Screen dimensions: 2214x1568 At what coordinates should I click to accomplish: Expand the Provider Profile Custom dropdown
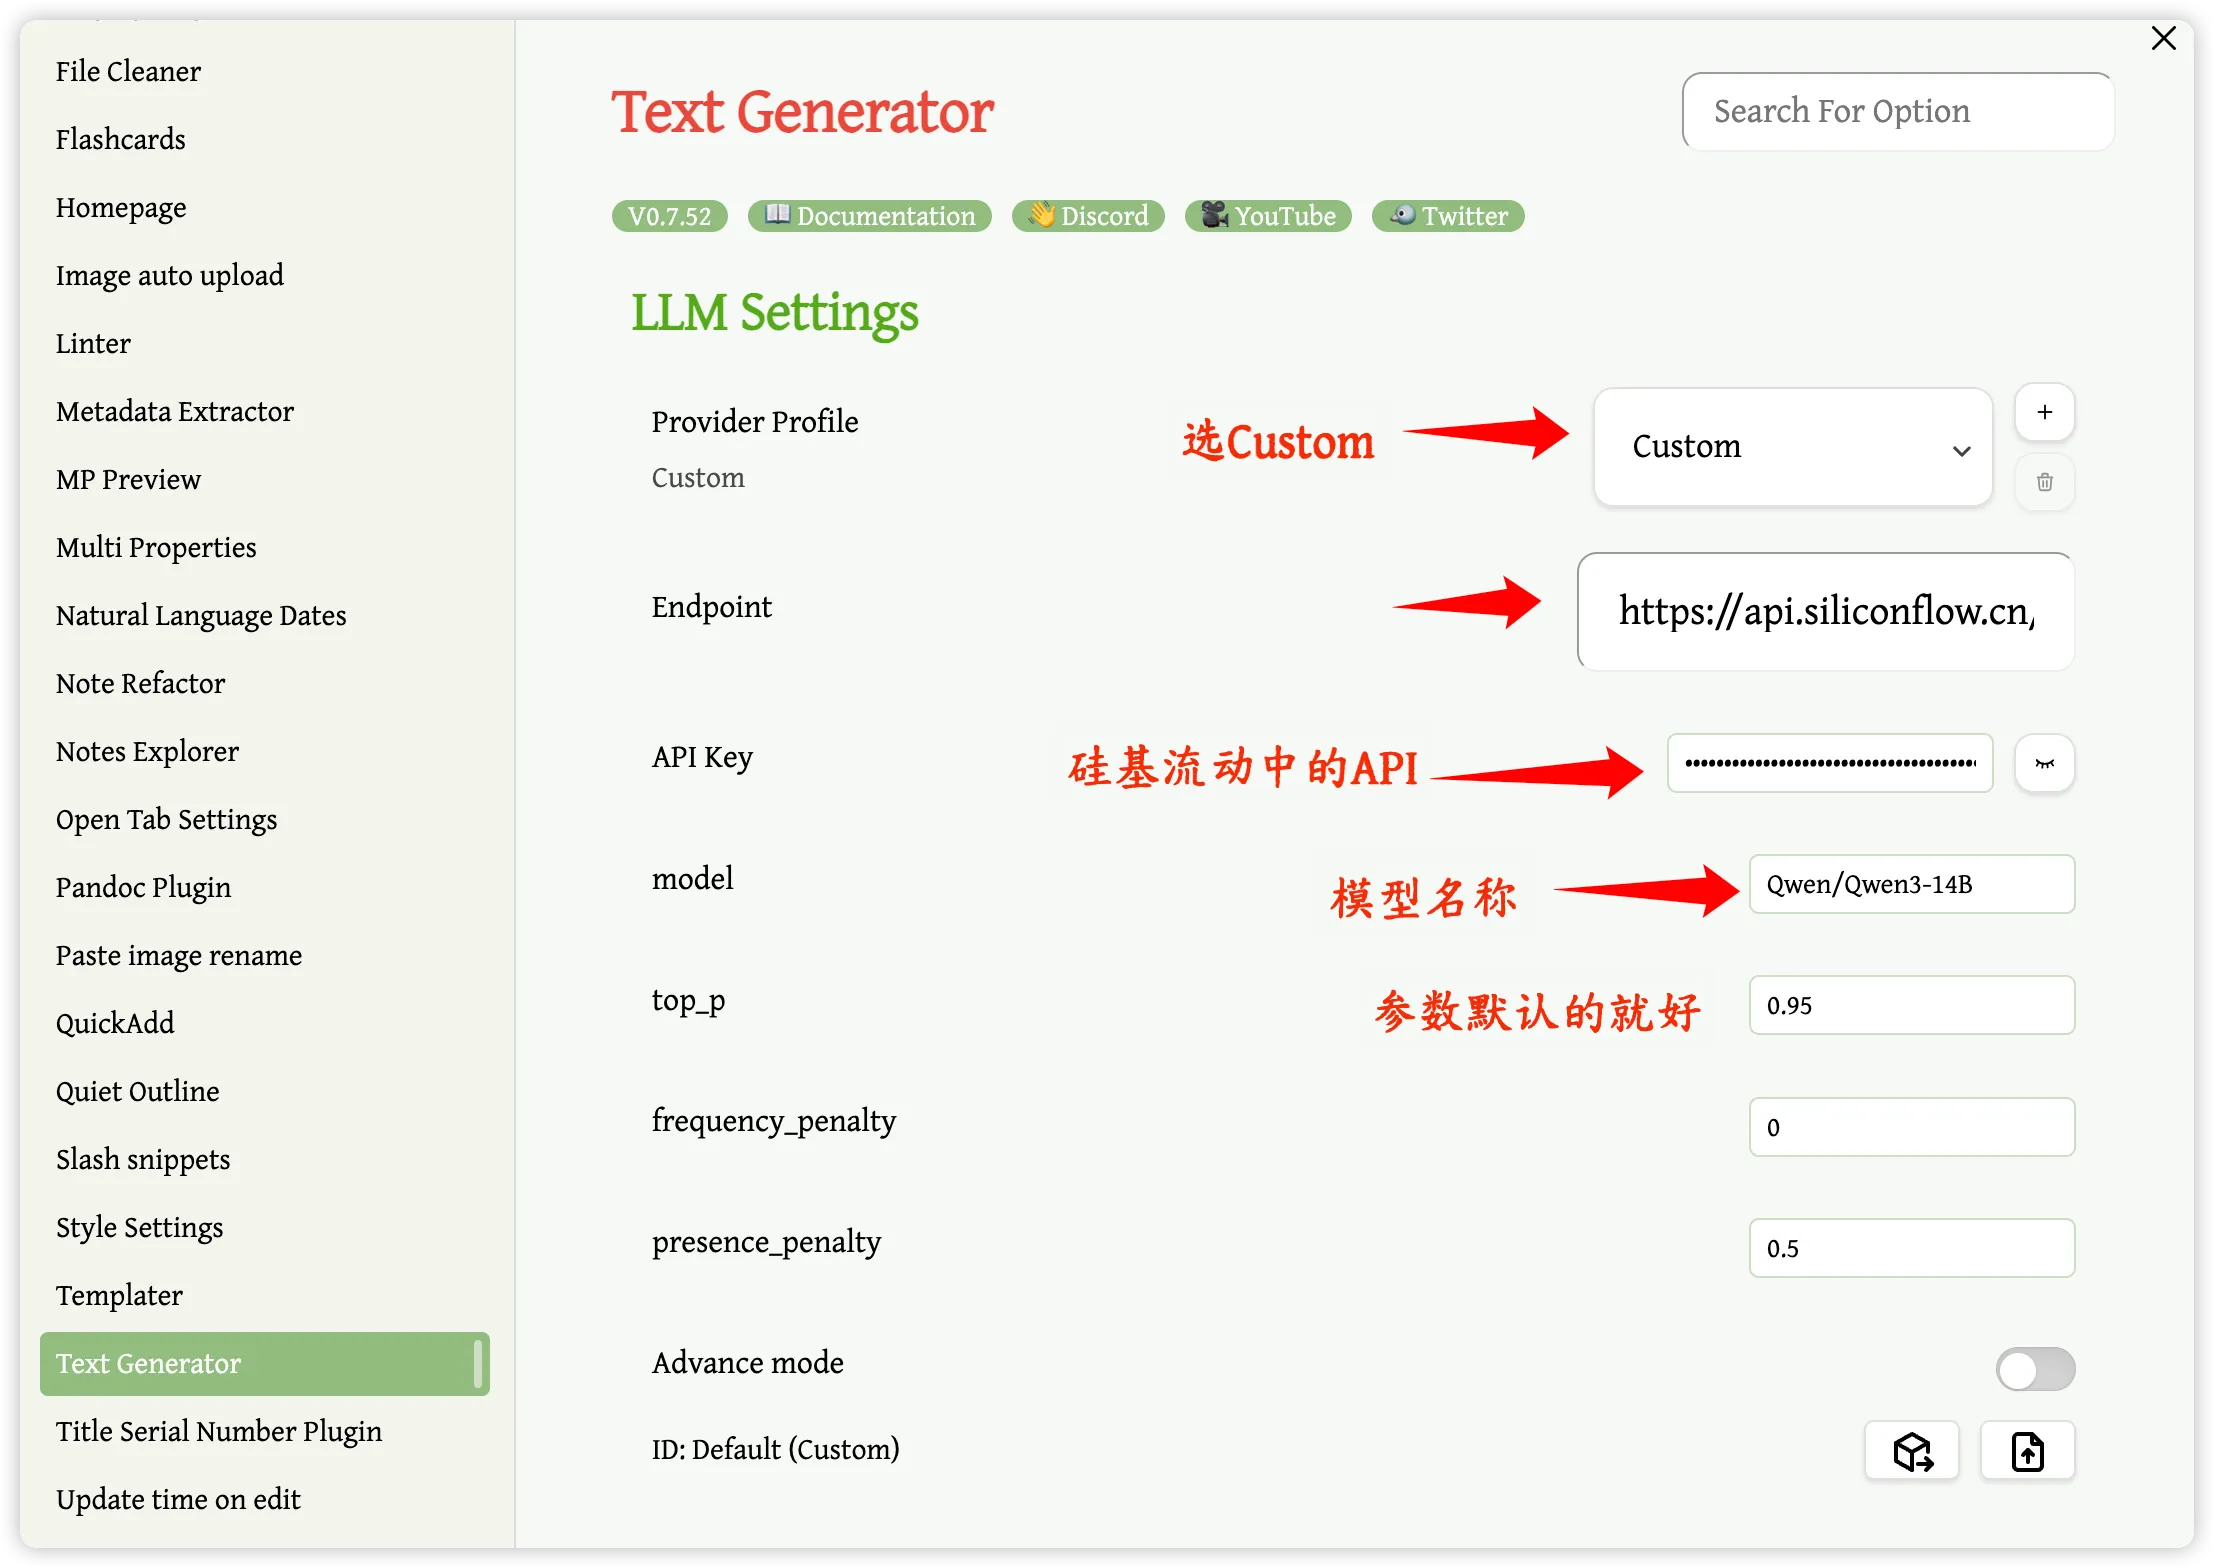click(x=1792, y=447)
